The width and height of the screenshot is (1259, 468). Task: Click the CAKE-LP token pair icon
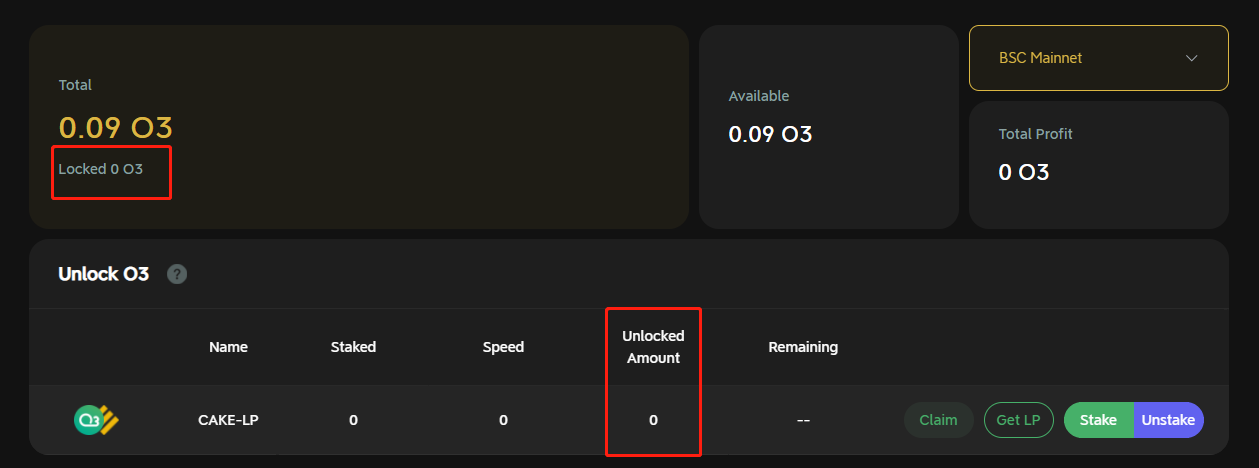pos(97,420)
